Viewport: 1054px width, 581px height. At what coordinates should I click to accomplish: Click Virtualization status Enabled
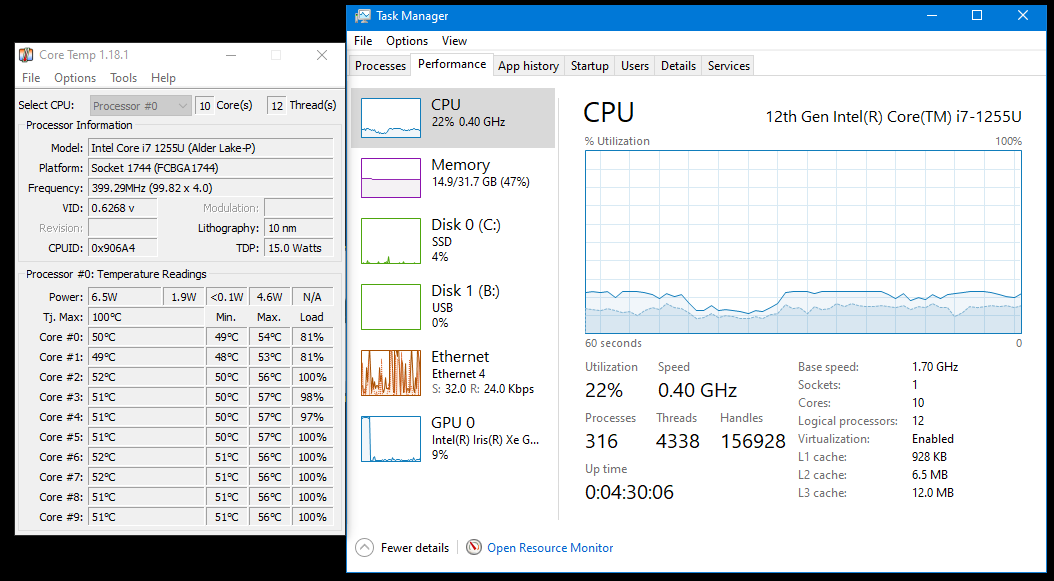click(932, 439)
